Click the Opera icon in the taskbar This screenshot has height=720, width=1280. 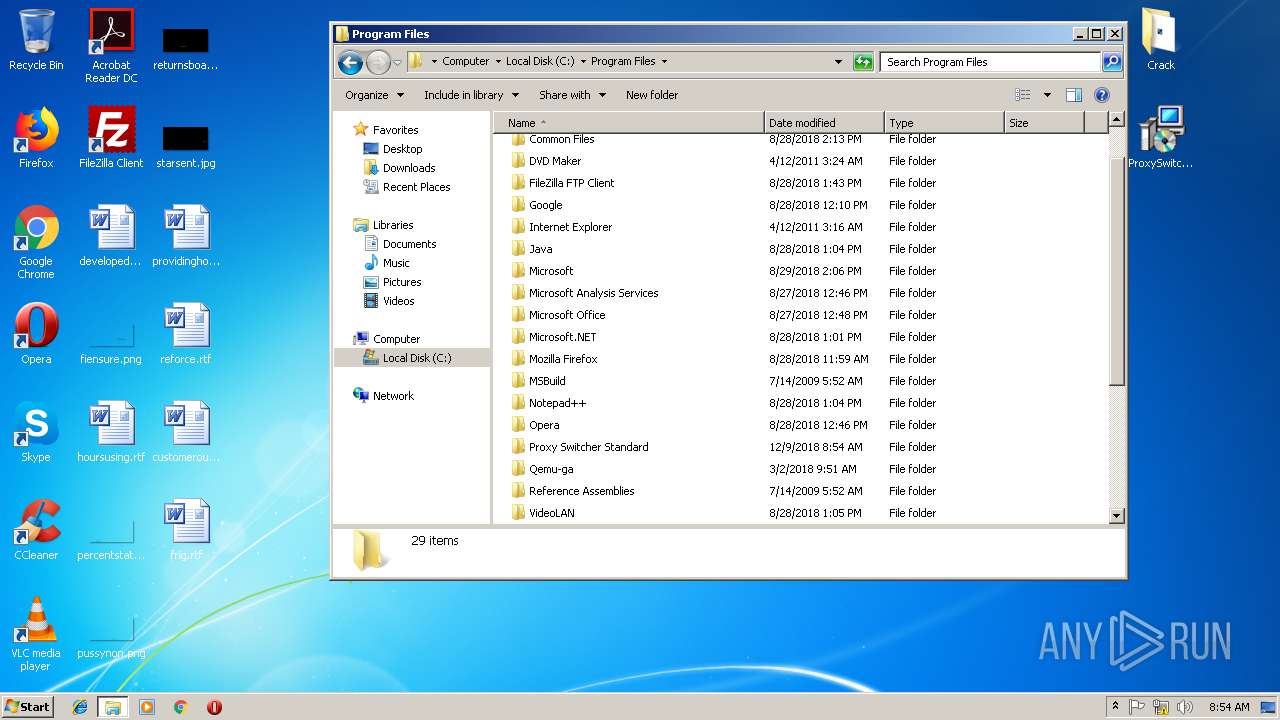click(x=214, y=707)
